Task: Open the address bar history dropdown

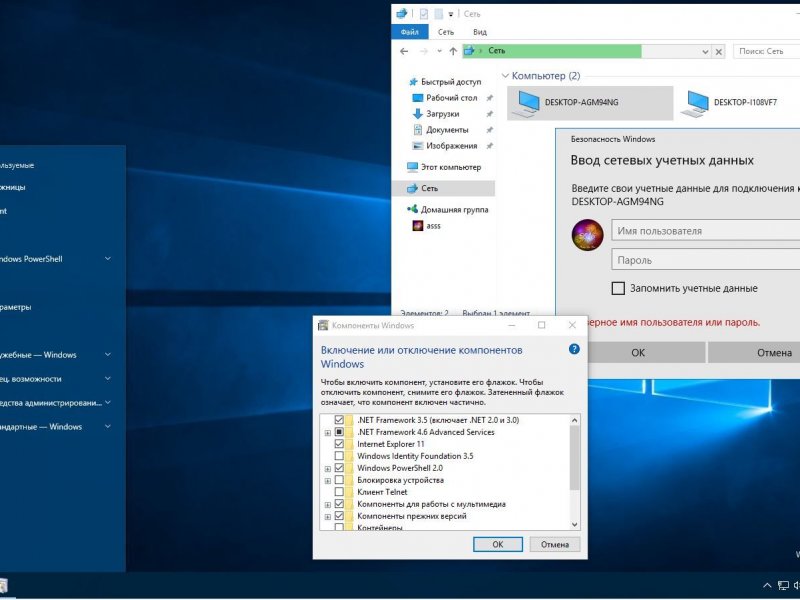Action: point(705,52)
